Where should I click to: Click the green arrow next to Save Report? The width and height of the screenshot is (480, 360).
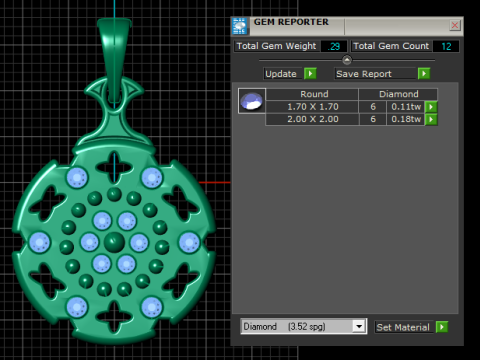click(x=424, y=74)
